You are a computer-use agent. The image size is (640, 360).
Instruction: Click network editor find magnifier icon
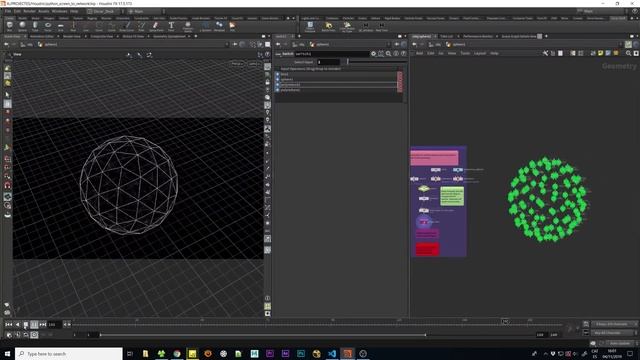pos(628,53)
